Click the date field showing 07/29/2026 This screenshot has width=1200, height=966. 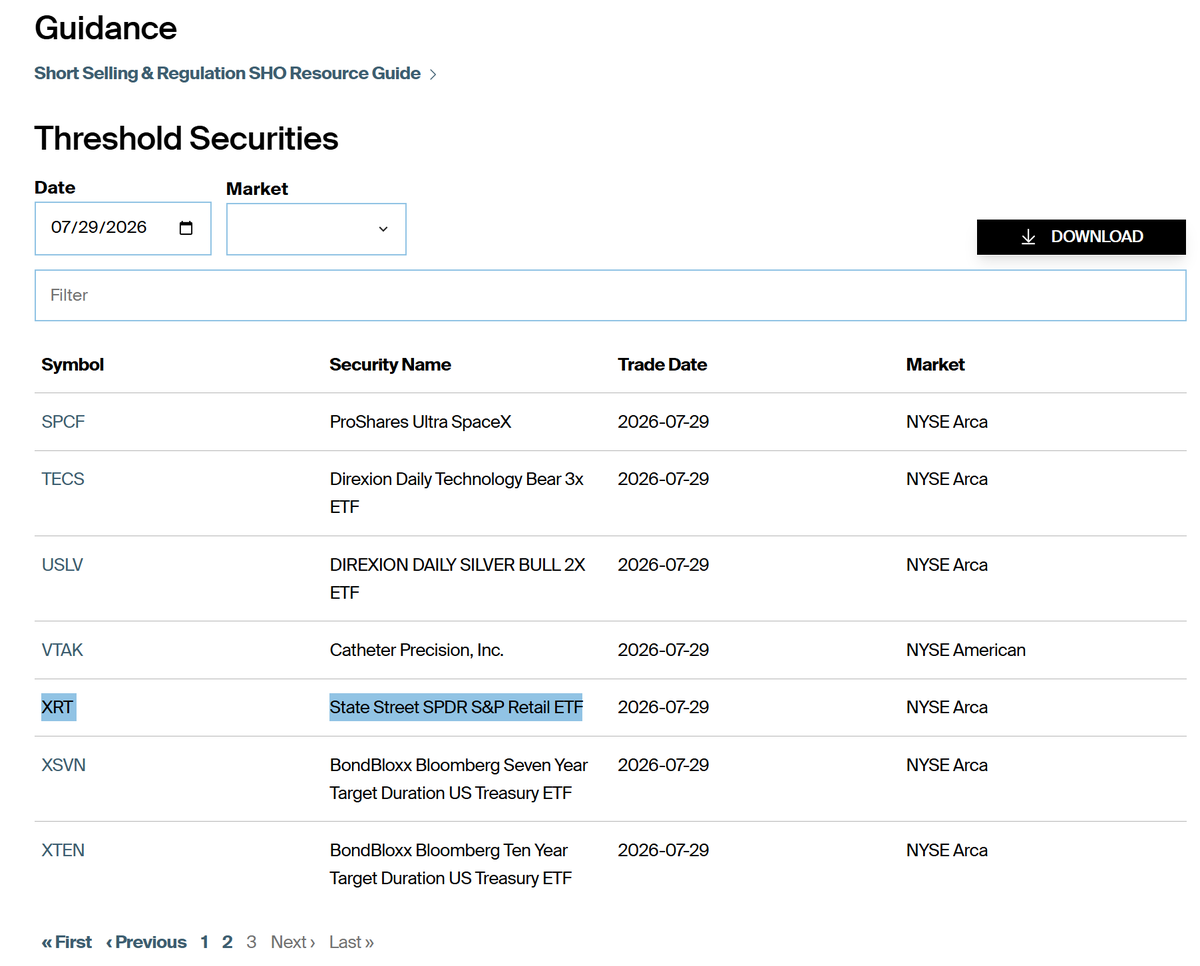(123, 228)
